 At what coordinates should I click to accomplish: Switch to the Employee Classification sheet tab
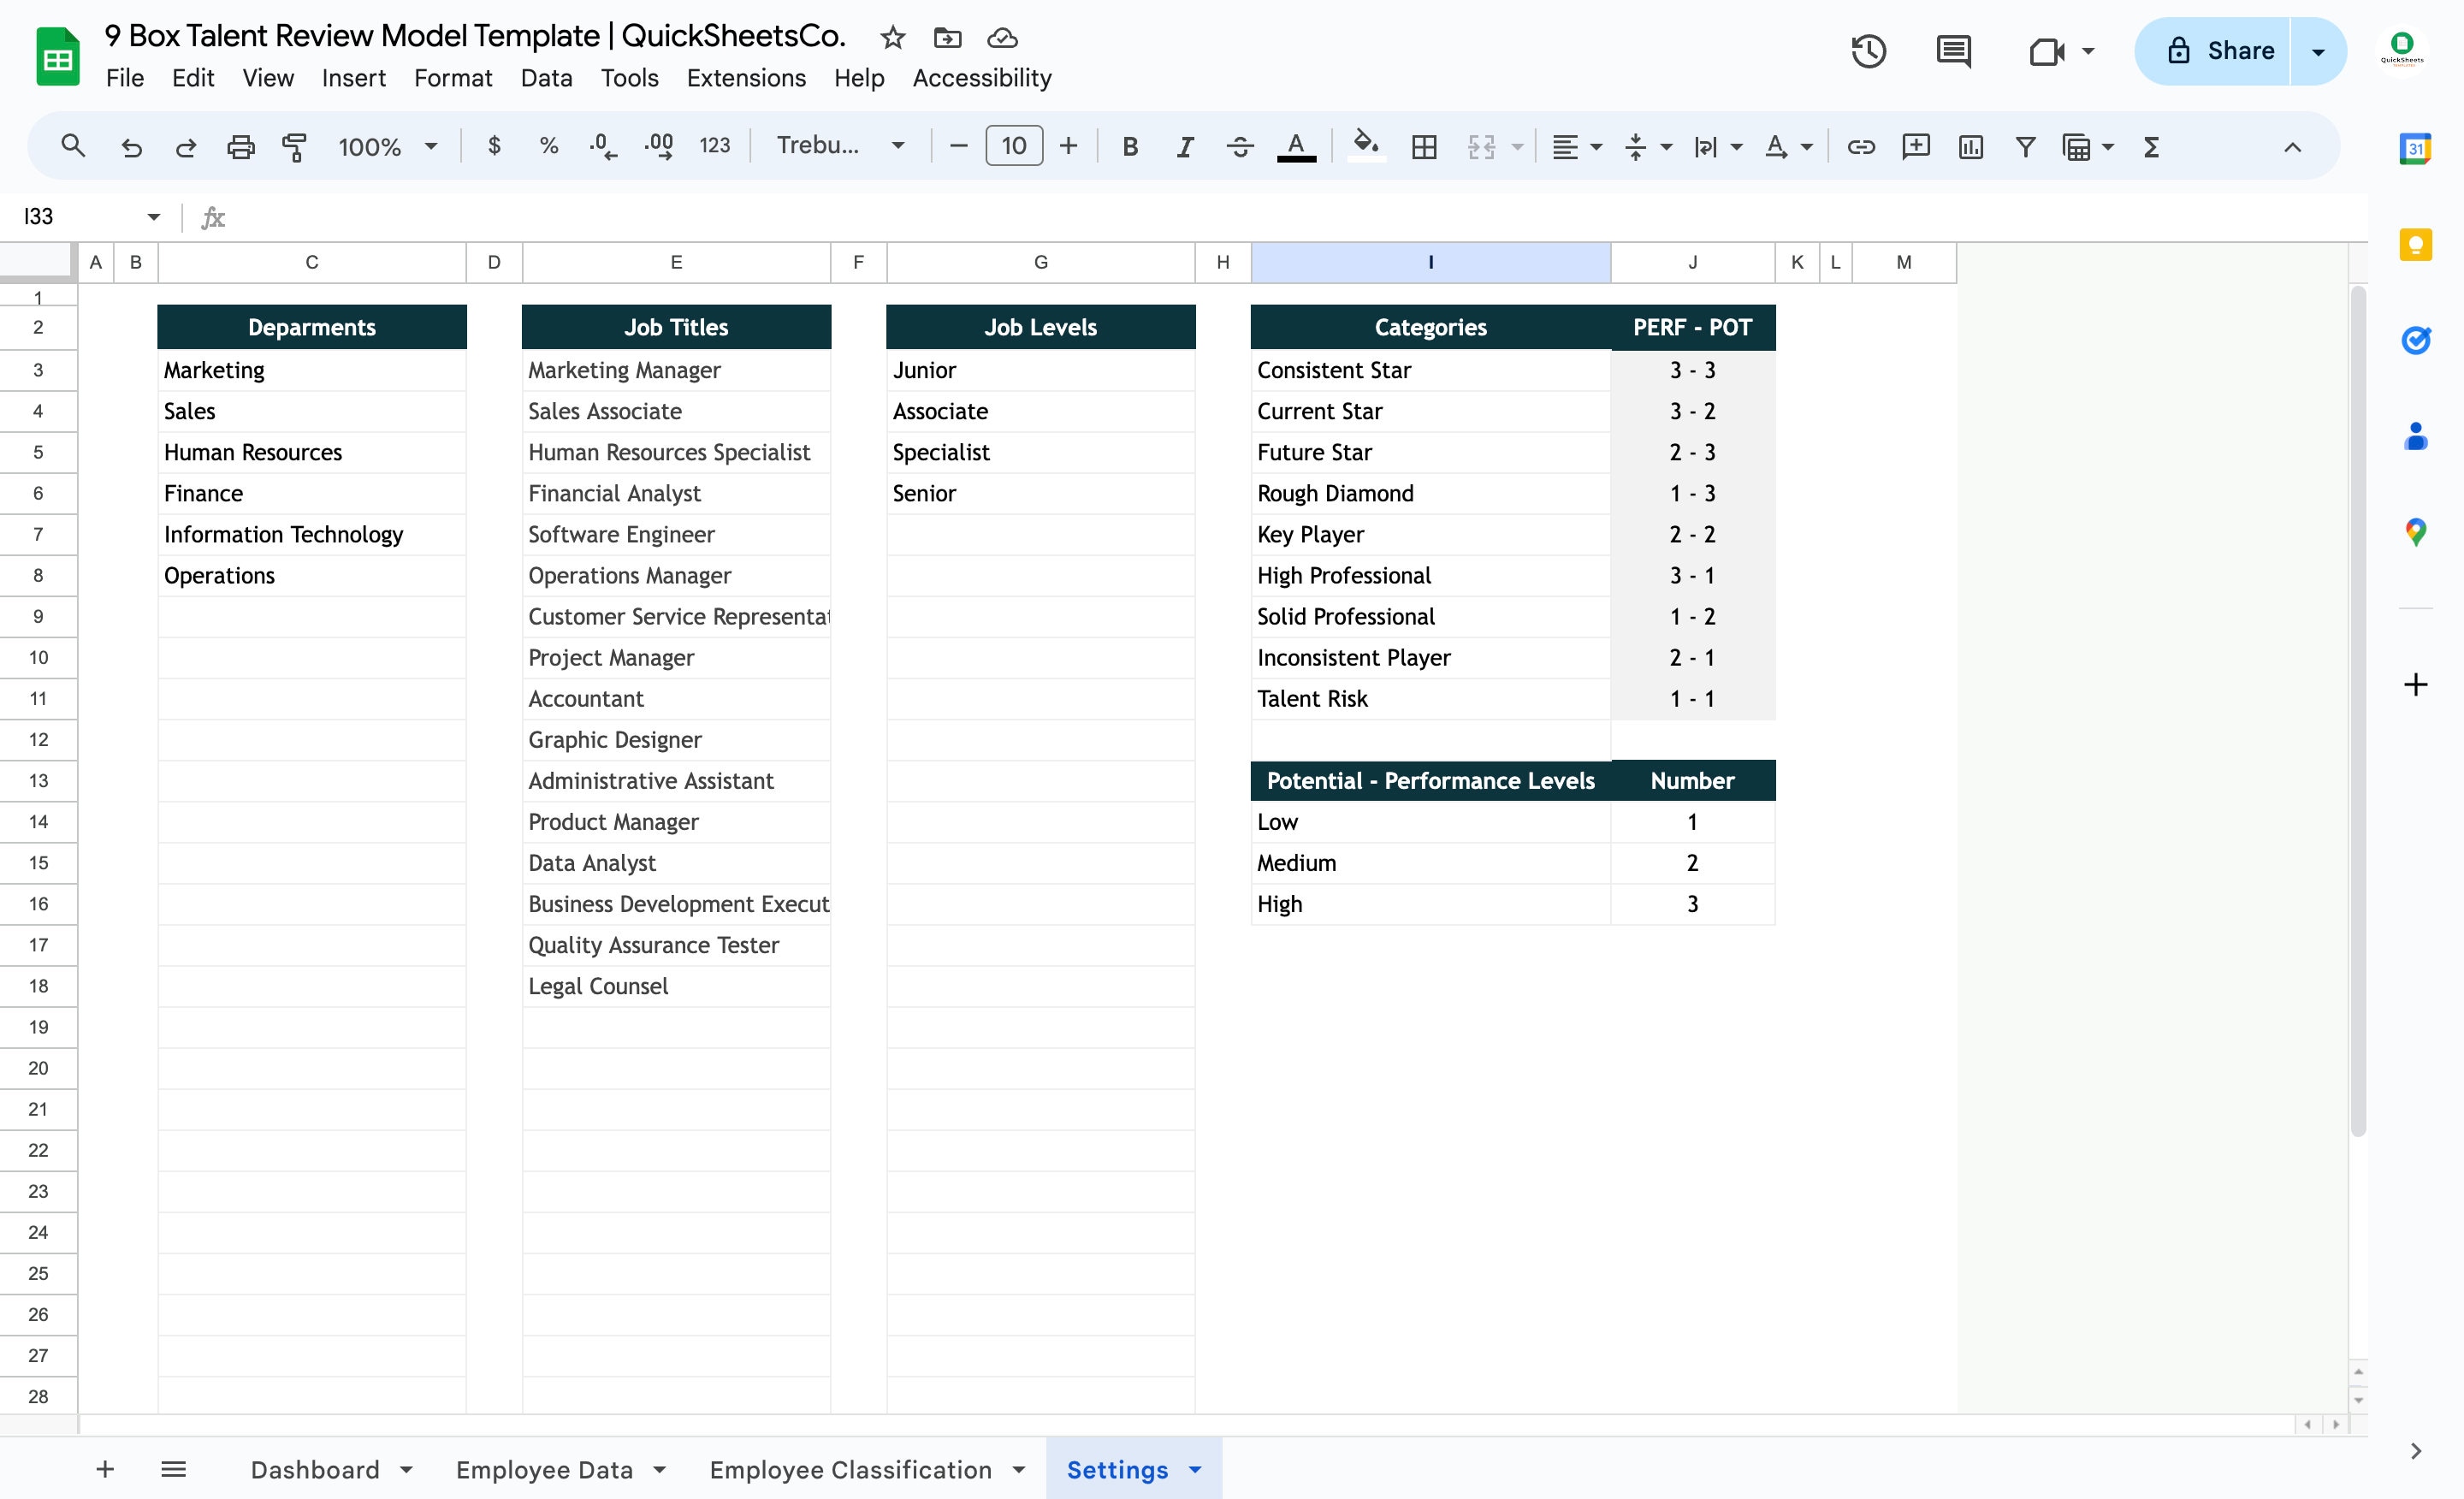[x=851, y=1469]
